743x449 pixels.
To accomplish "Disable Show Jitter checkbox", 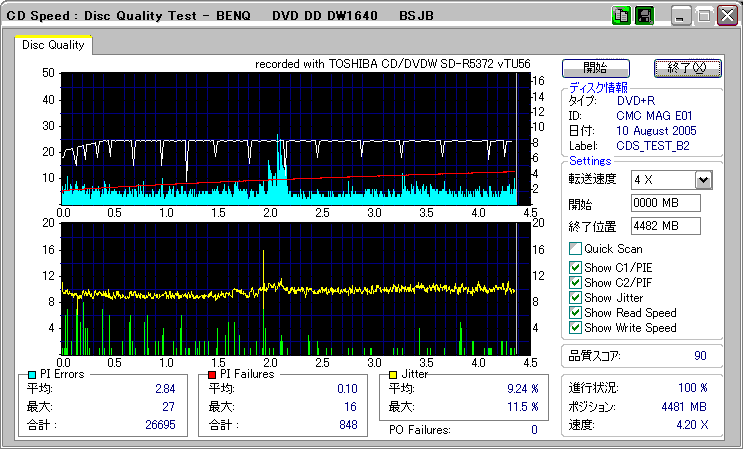I will [575, 297].
